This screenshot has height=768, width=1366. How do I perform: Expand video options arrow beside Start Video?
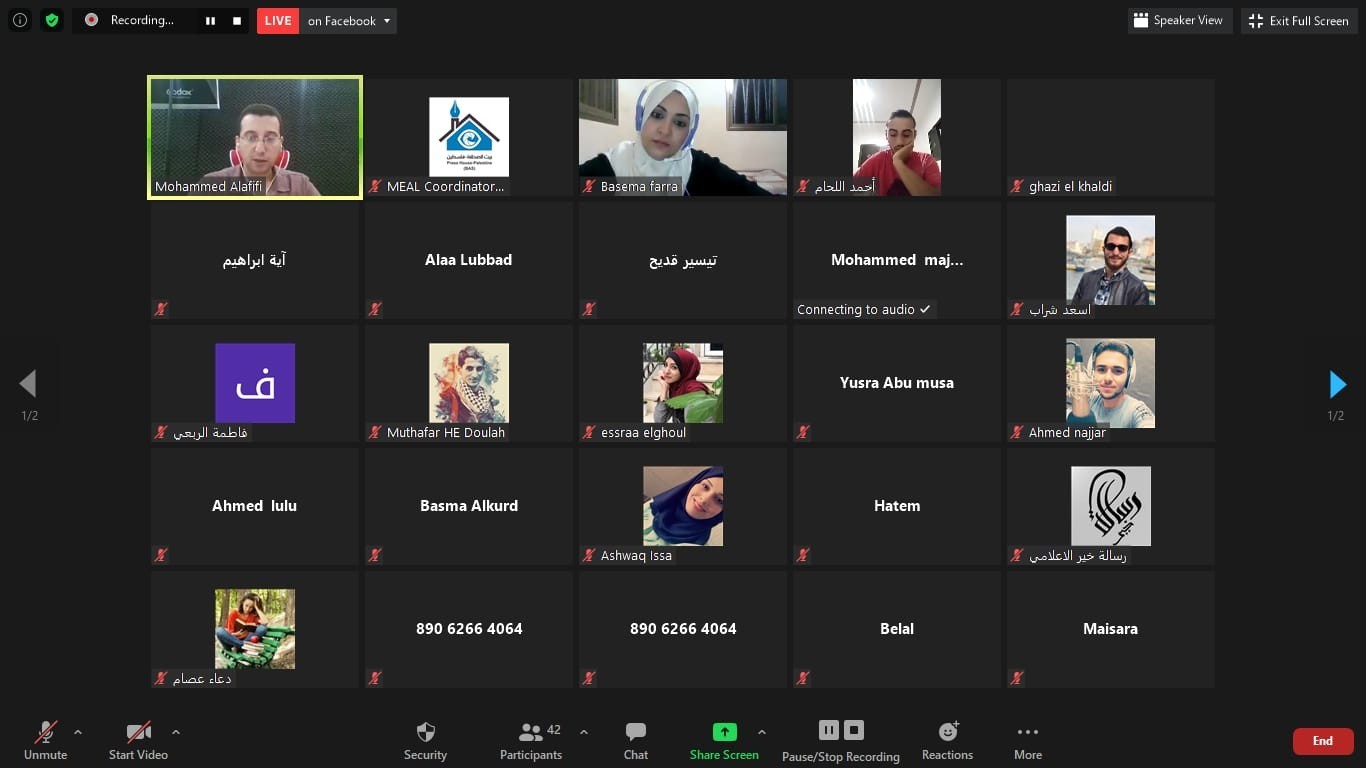(x=176, y=732)
